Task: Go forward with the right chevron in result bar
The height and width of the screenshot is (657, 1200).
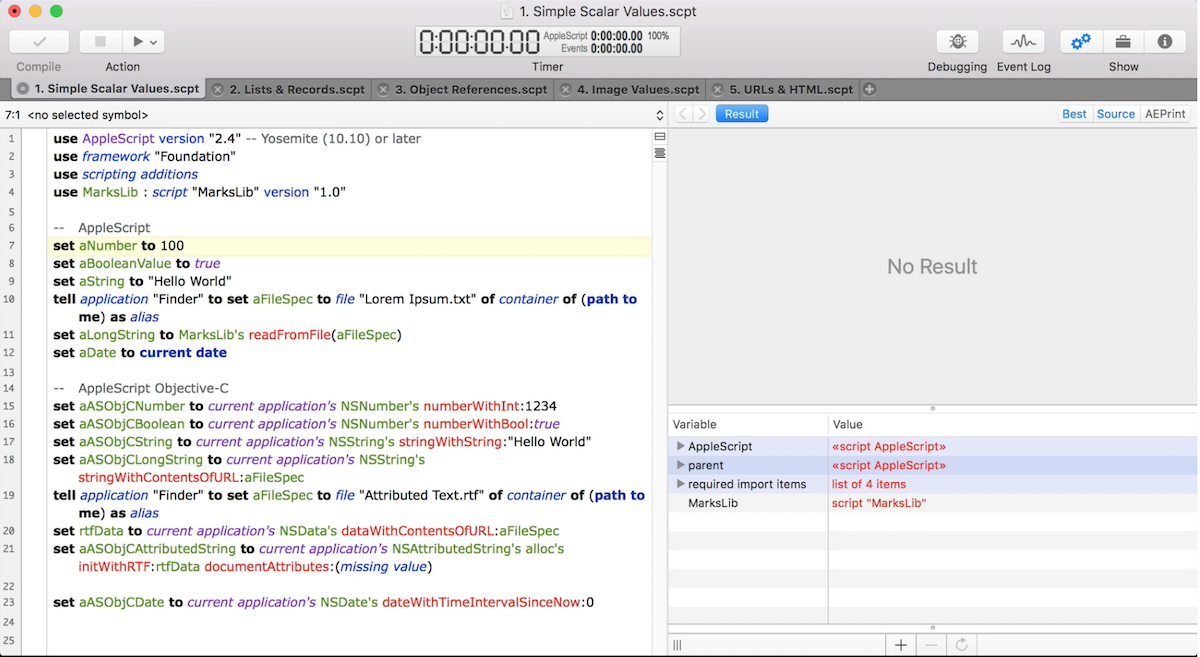Action: point(701,114)
